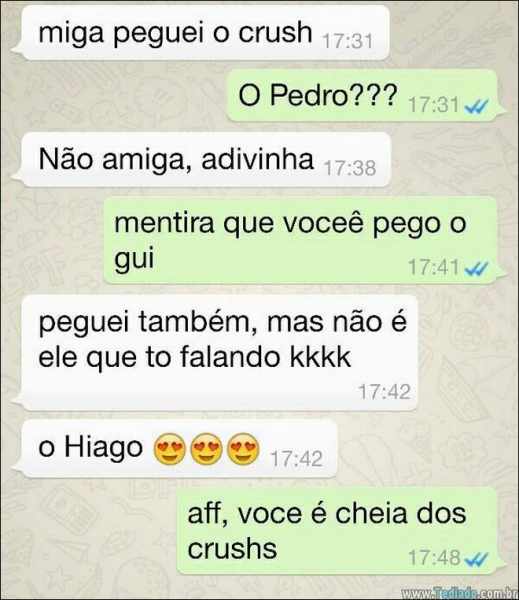The image size is (519, 600).
Task: Click the 17:42 timestamp next to emojis
Action: coord(296,459)
